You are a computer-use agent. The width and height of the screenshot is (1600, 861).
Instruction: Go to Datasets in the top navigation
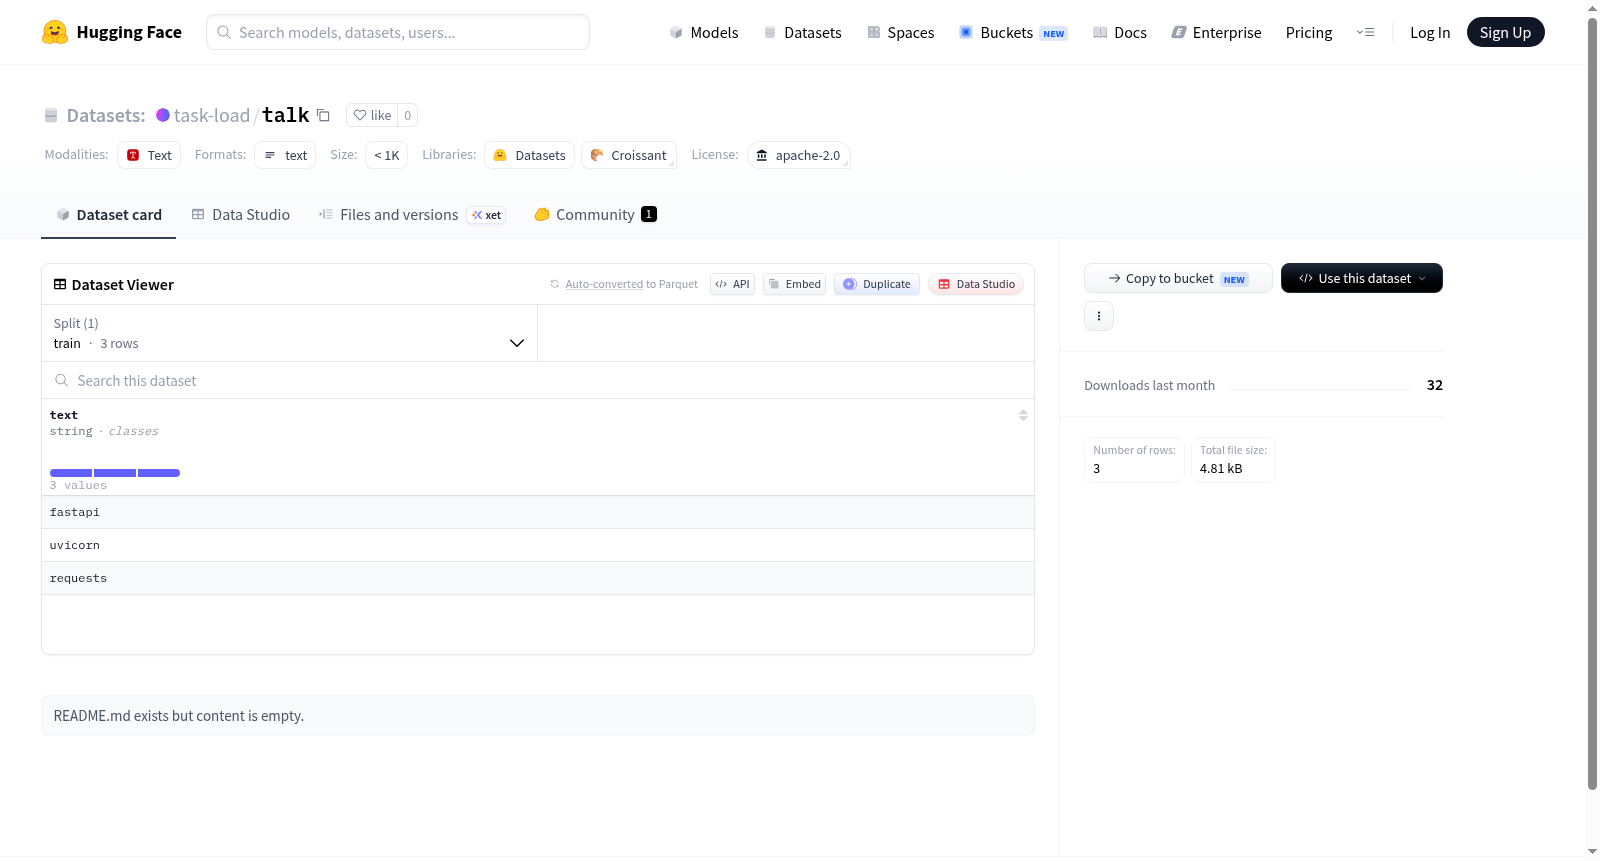(802, 32)
